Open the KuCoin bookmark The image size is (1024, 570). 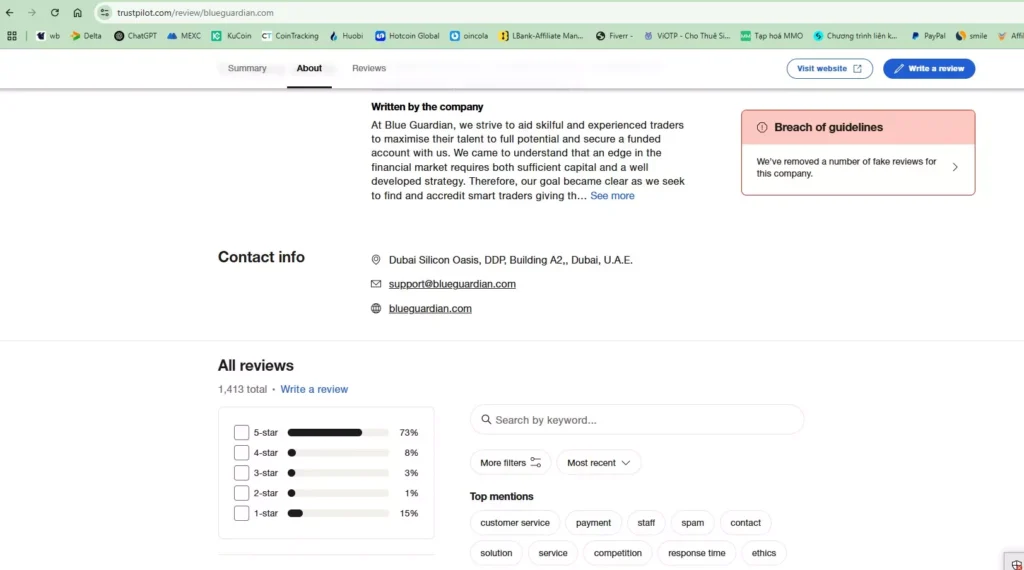[231, 36]
